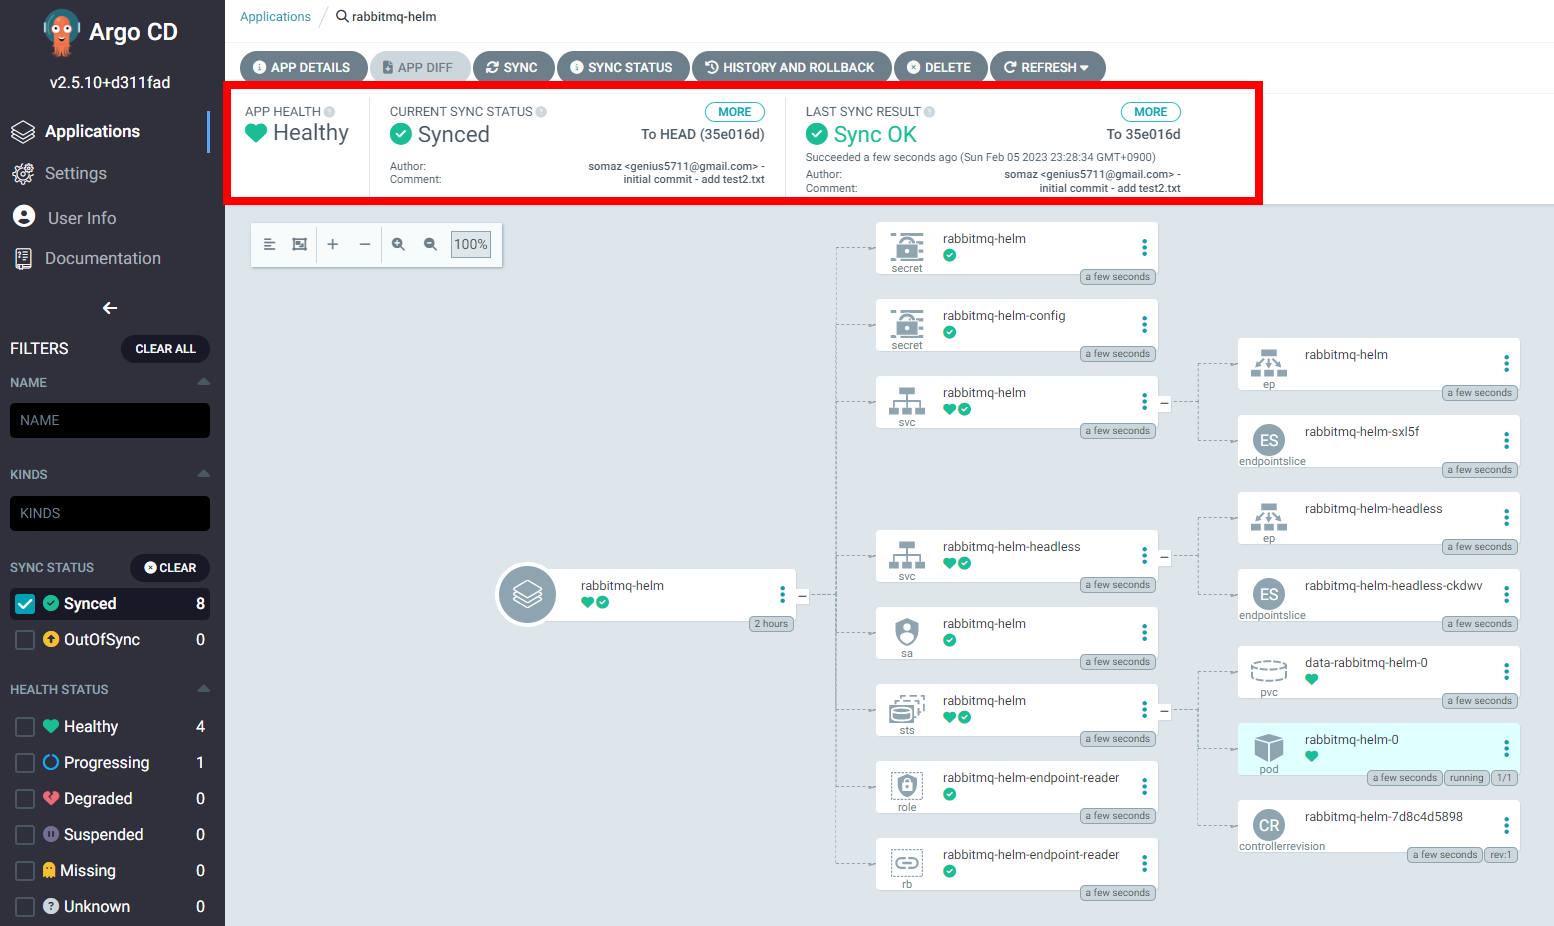The height and width of the screenshot is (926, 1554).
Task: Open Documentation from the sidebar
Action: point(102,259)
